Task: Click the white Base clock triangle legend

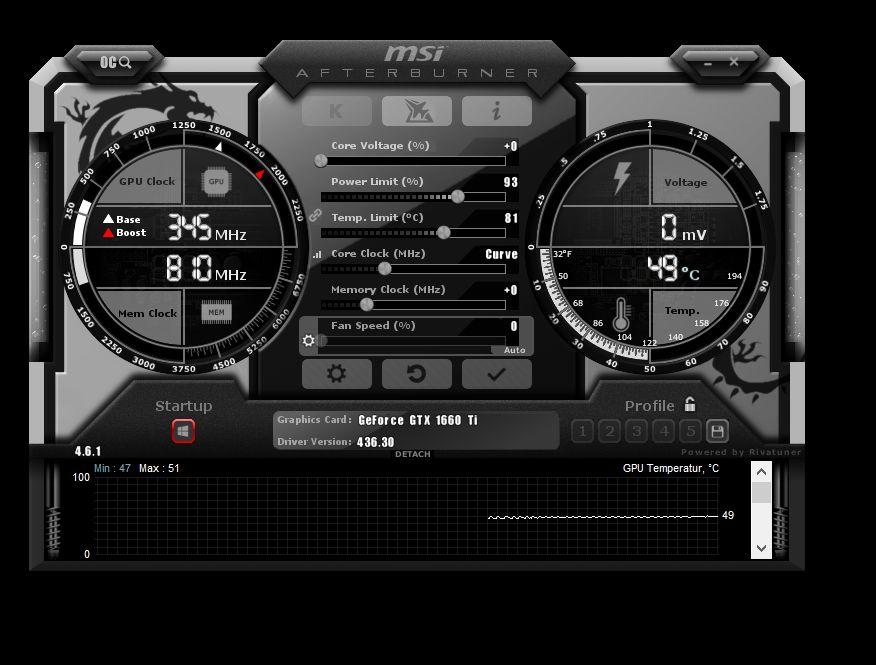Action: tap(108, 218)
